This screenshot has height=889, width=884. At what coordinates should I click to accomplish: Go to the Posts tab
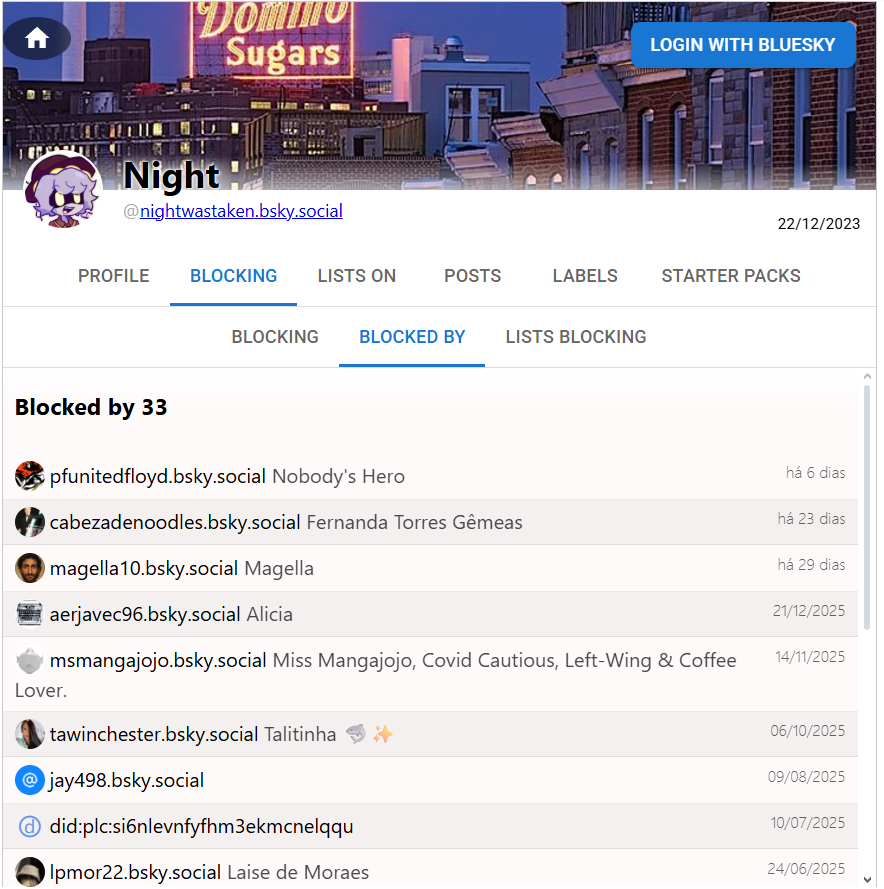tap(473, 276)
